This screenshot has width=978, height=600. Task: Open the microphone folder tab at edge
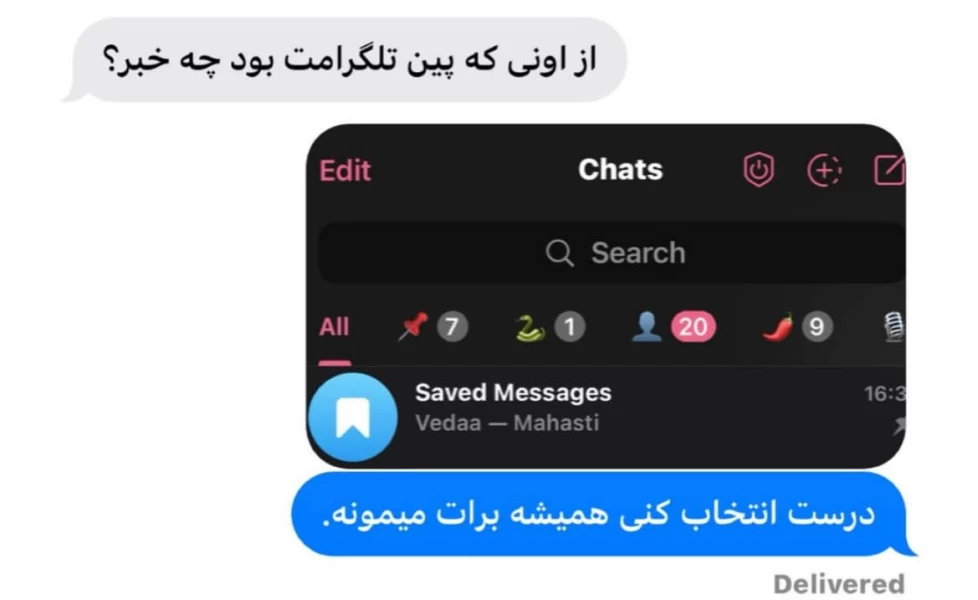click(x=894, y=327)
